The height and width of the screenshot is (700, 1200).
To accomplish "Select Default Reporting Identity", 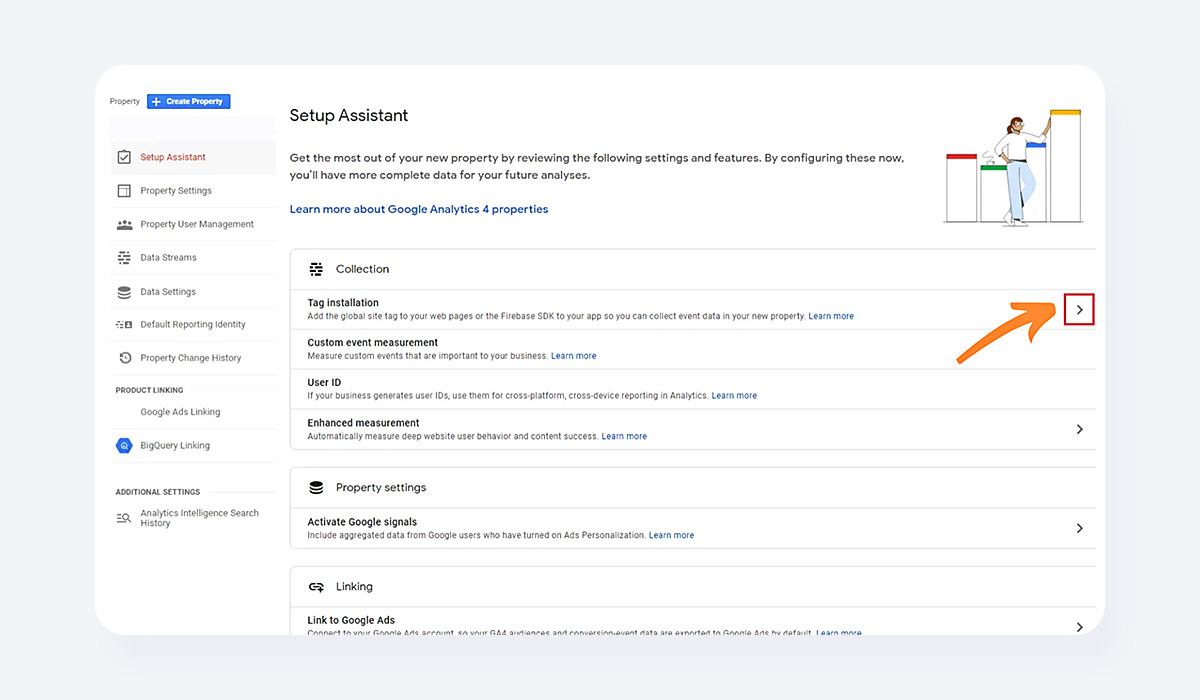I will [x=192, y=325].
